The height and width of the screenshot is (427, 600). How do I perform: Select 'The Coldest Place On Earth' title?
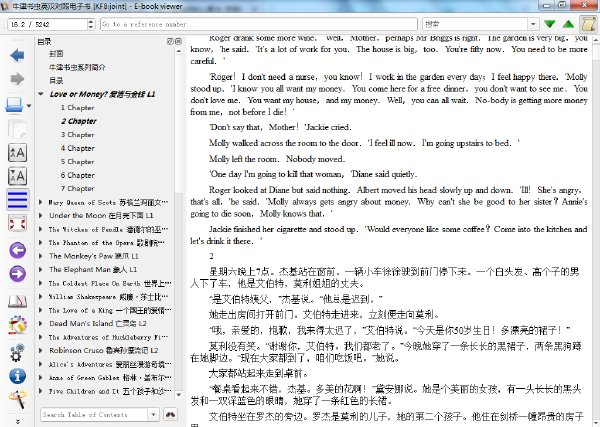110,283
